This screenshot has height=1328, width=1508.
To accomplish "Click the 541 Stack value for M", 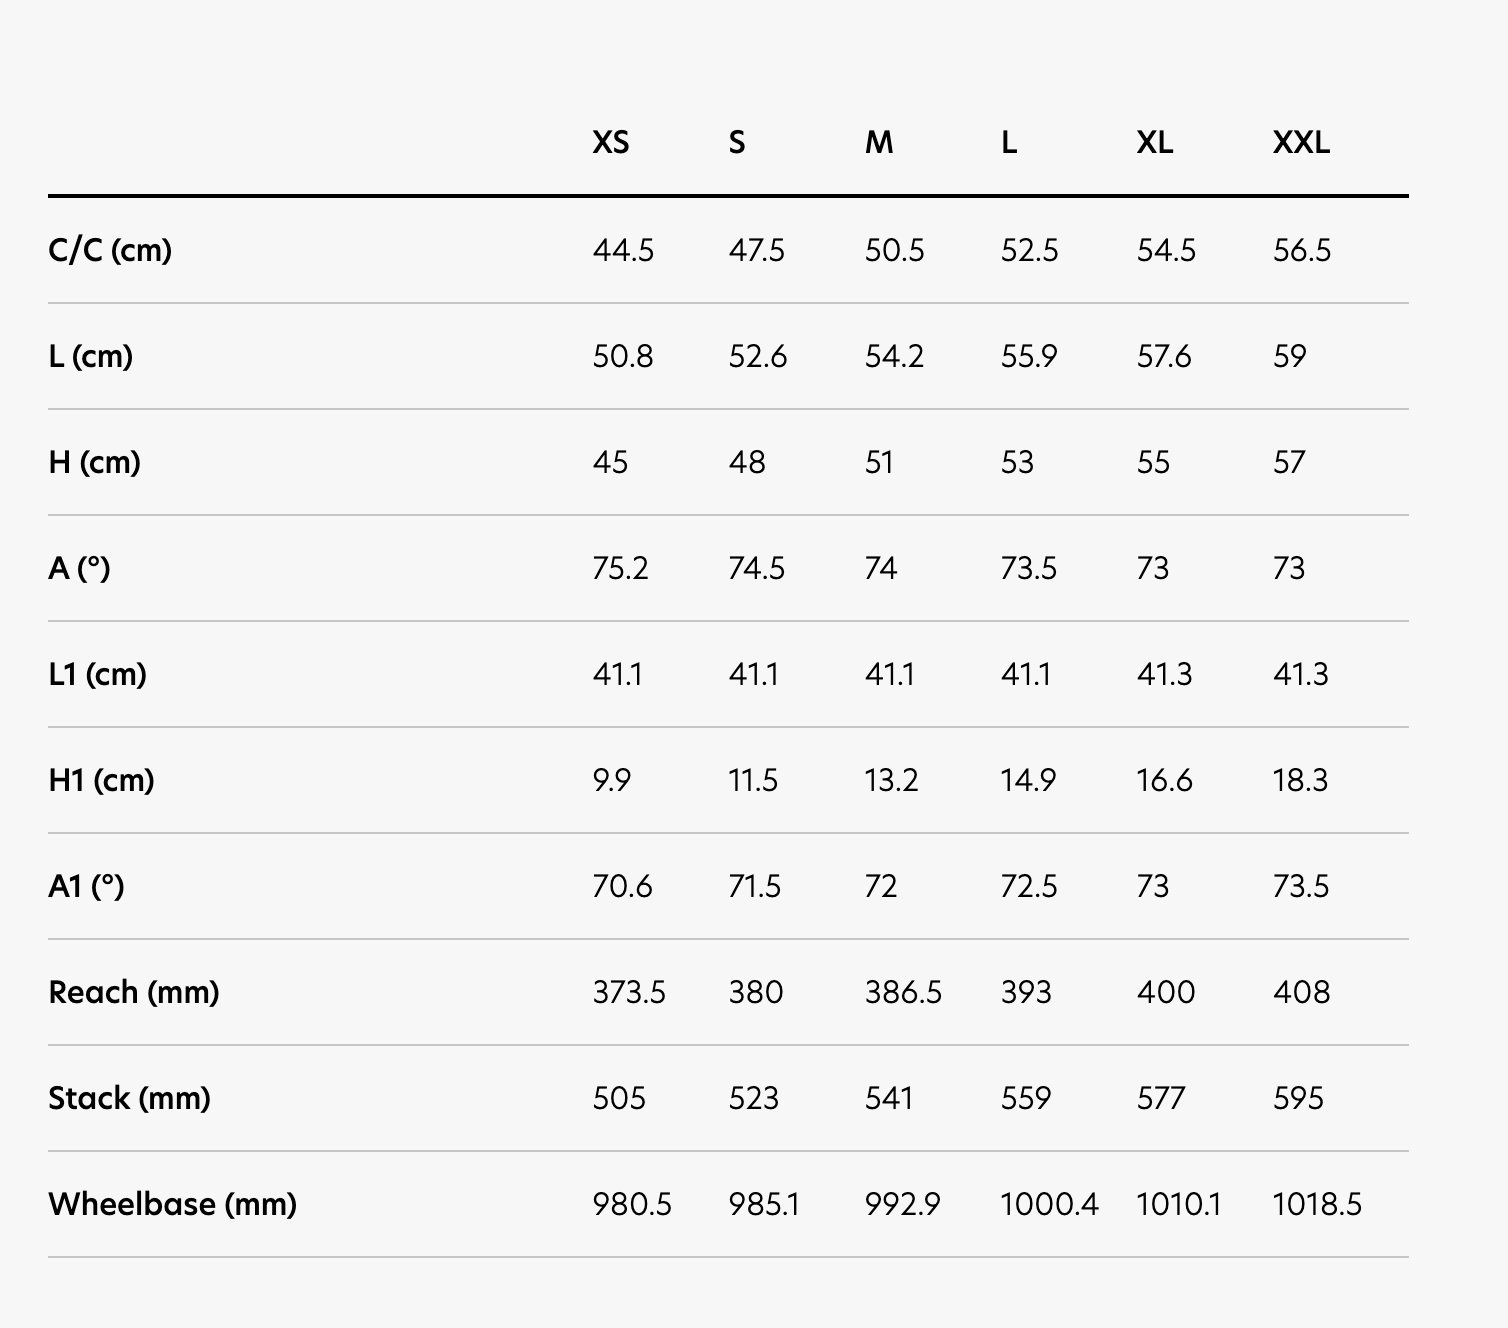I will (x=889, y=1098).
